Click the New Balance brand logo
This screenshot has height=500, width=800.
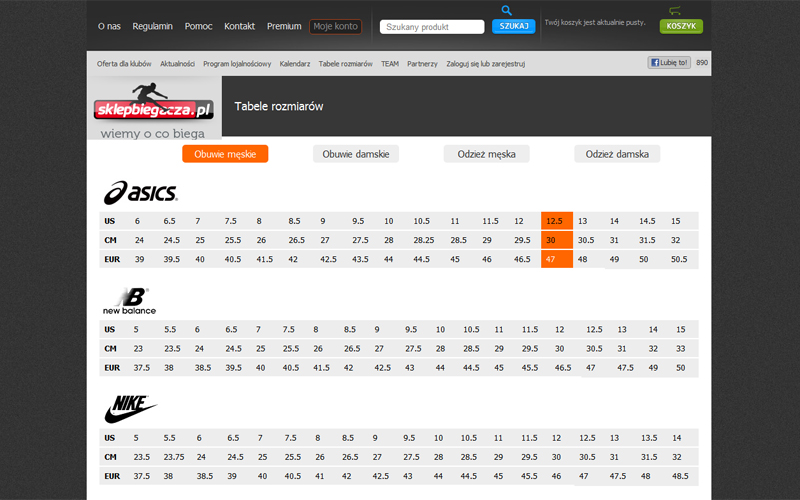coord(130,301)
